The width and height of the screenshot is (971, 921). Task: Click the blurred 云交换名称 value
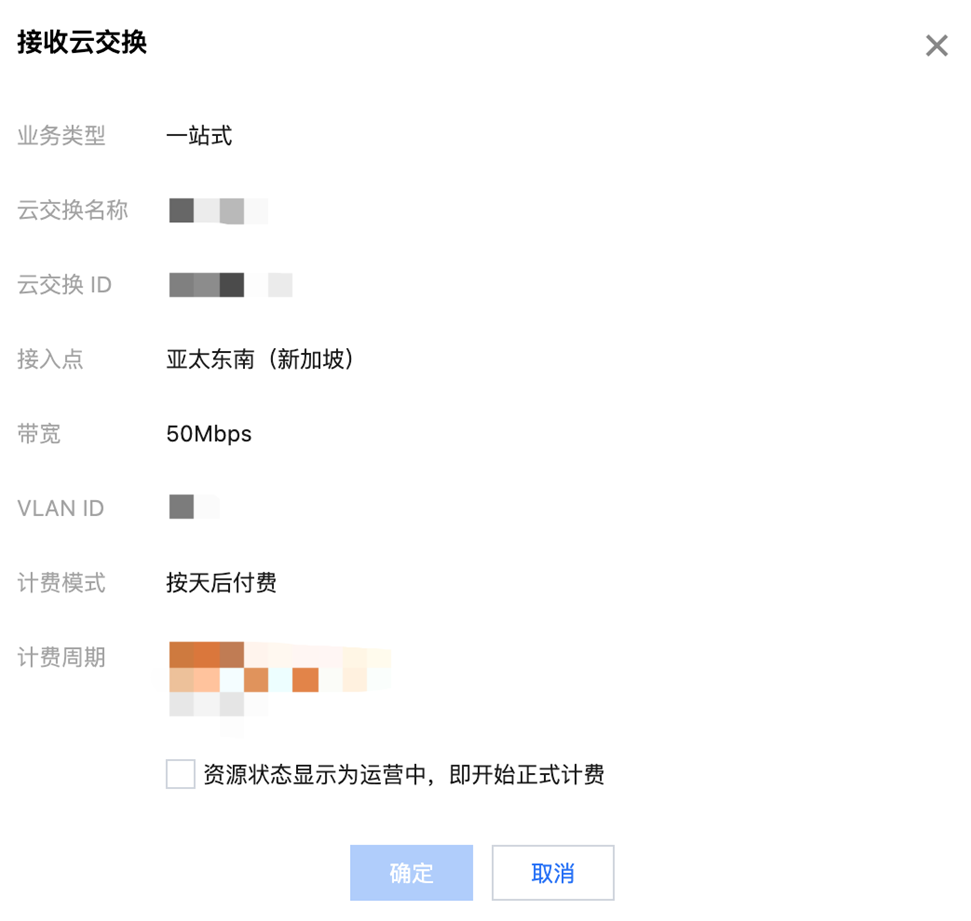click(x=217, y=211)
